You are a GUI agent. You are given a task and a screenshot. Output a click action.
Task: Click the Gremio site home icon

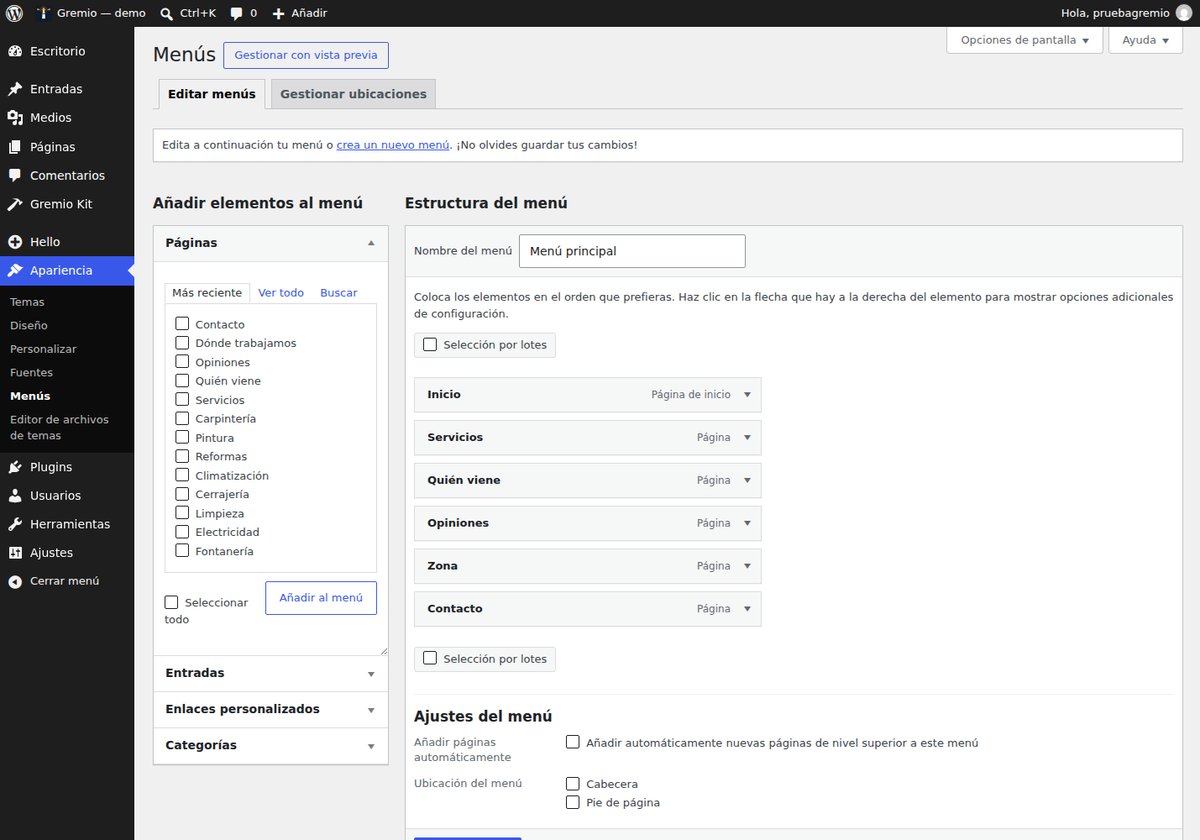[43, 13]
